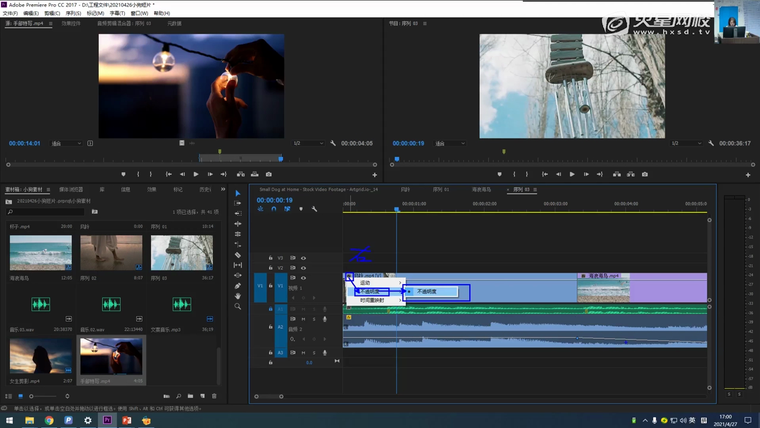Toggle V2 track eye visibility
Image resolution: width=760 pixels, height=428 pixels.
click(x=304, y=268)
